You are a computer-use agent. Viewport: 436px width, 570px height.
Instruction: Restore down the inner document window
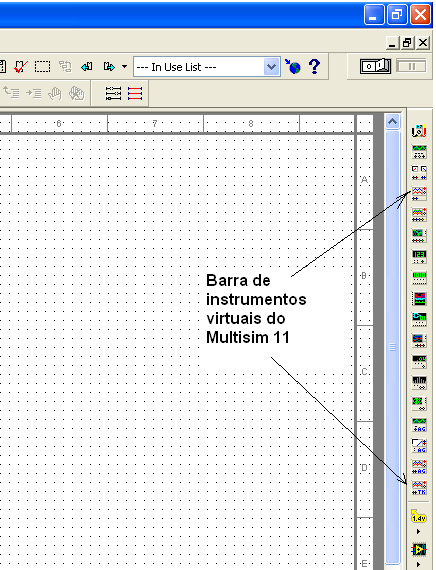point(407,43)
